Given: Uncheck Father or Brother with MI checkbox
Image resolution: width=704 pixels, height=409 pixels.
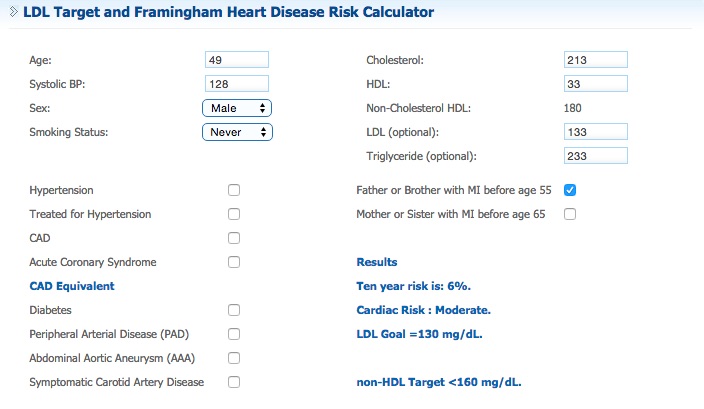Looking at the screenshot, I should (570, 190).
